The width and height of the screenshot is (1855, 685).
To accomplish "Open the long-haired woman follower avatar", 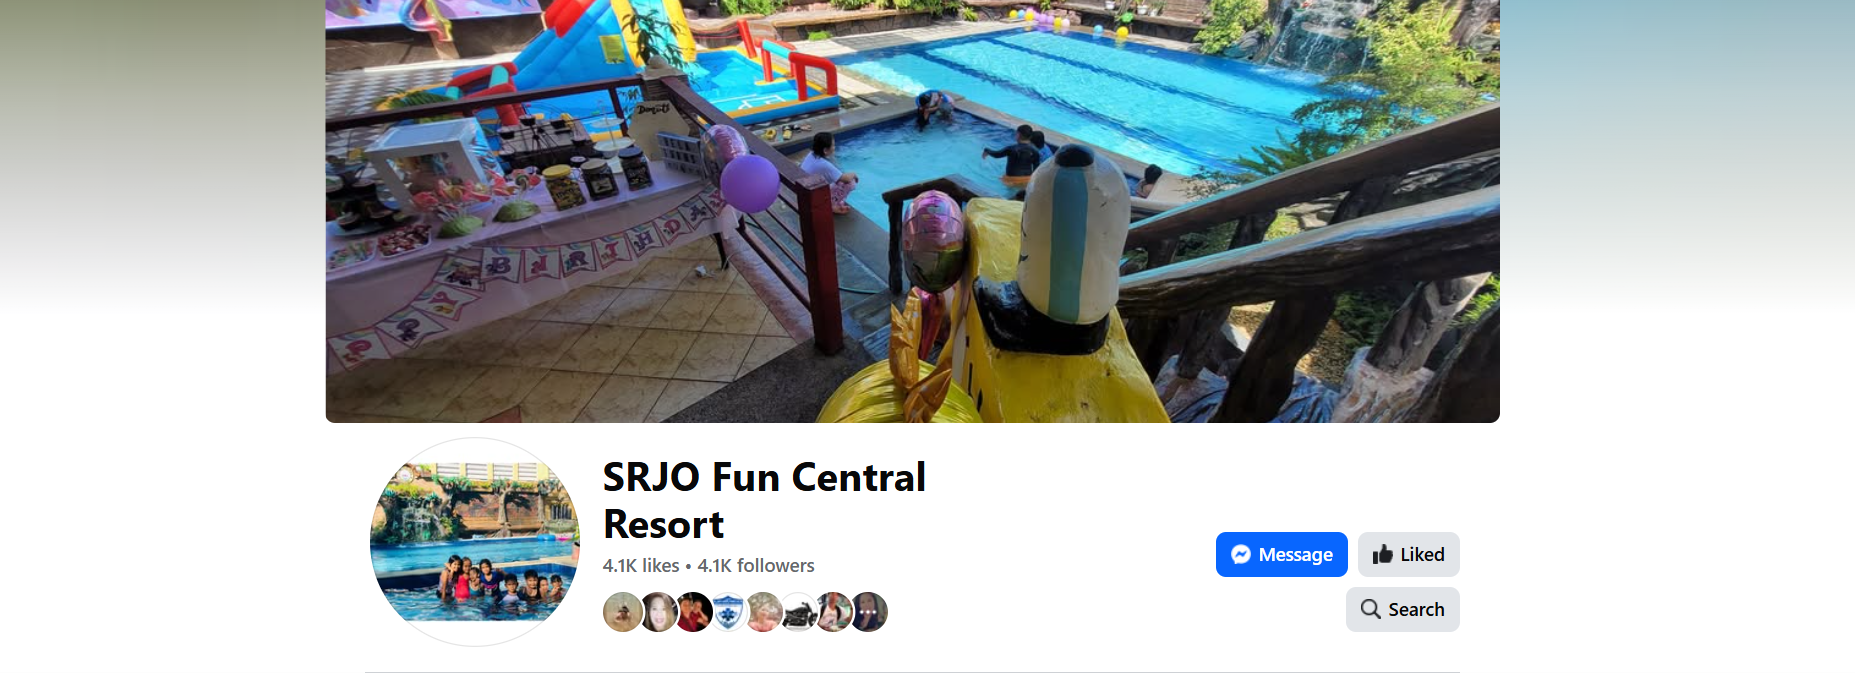I will coord(658,612).
